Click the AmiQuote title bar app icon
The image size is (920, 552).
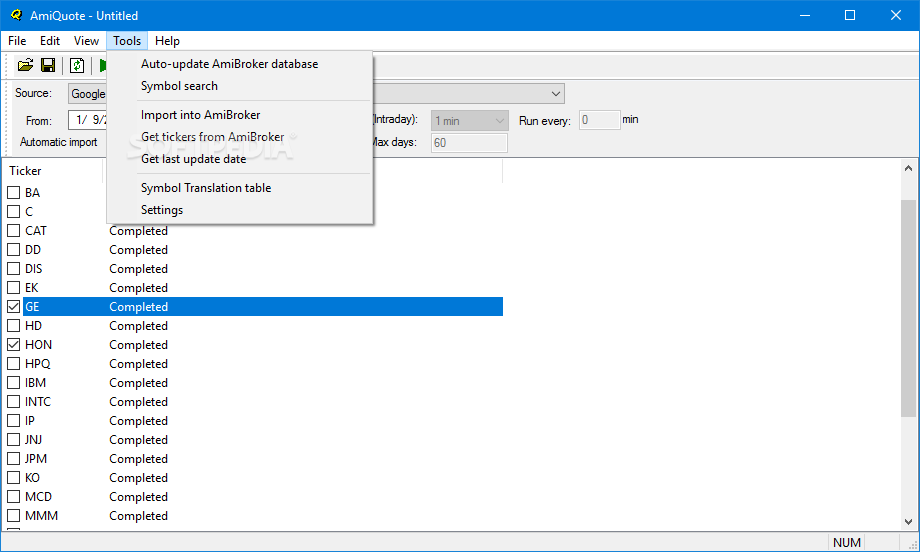tap(16, 15)
